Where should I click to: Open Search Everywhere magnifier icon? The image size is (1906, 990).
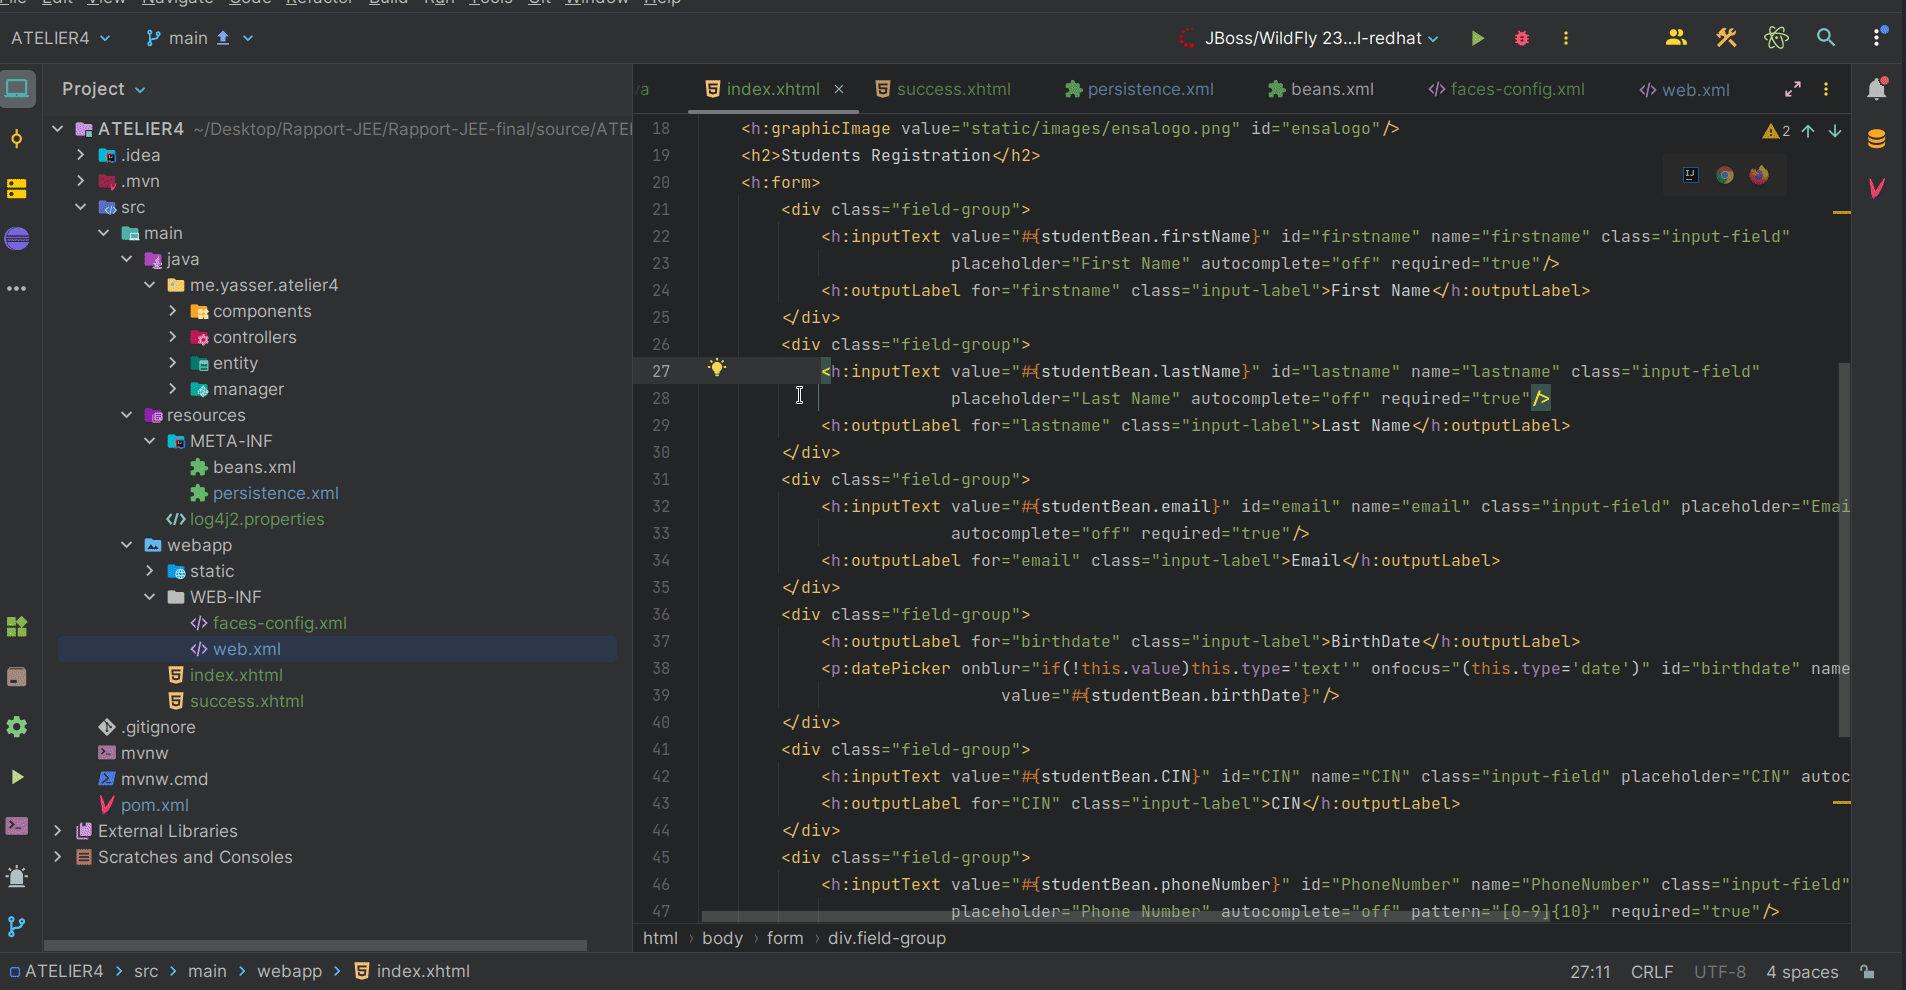point(1825,38)
